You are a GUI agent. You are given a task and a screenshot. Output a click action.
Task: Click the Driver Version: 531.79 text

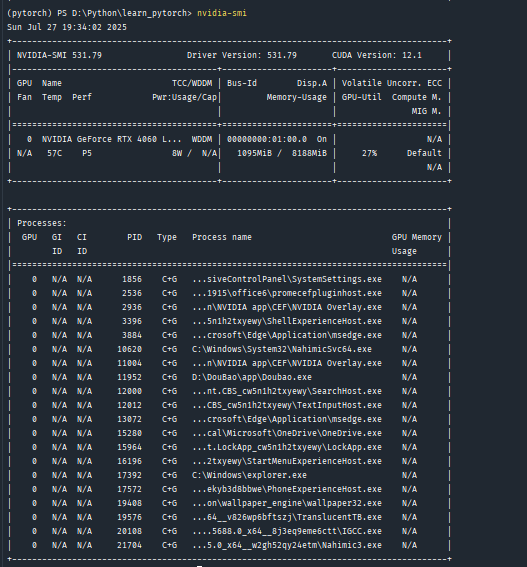(x=242, y=55)
